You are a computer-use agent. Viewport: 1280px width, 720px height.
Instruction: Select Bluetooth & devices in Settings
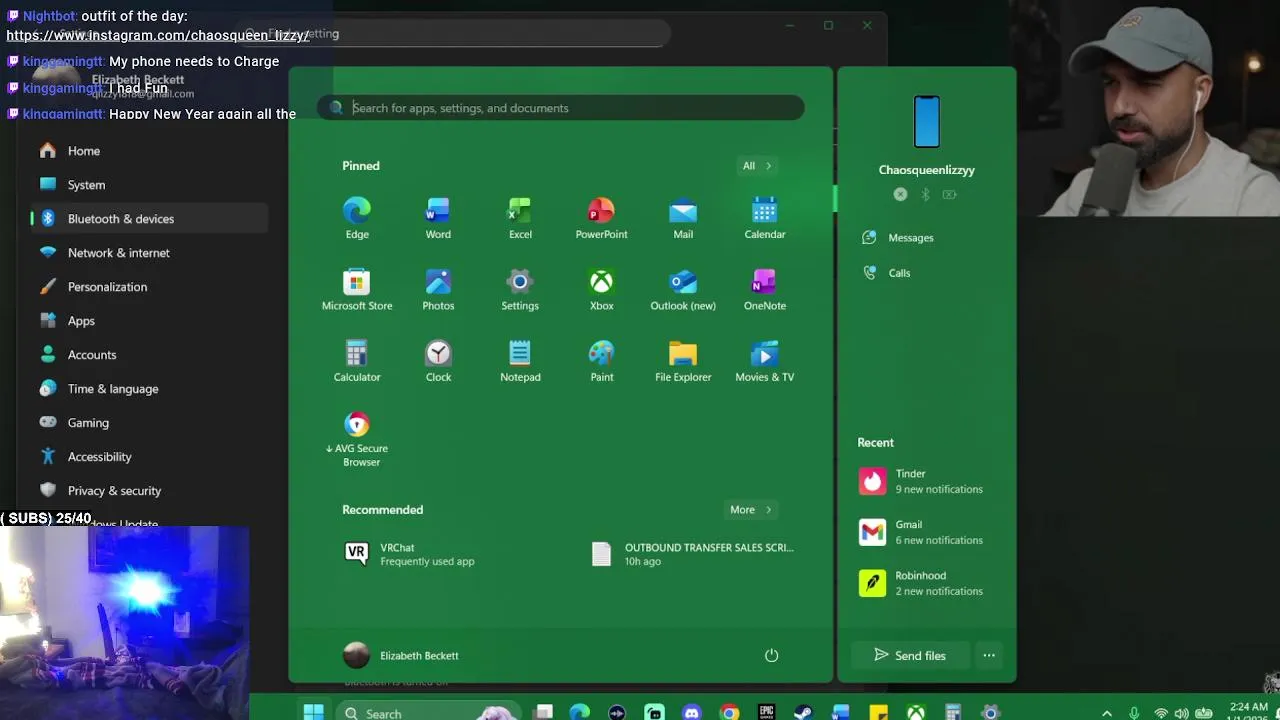[148, 219]
